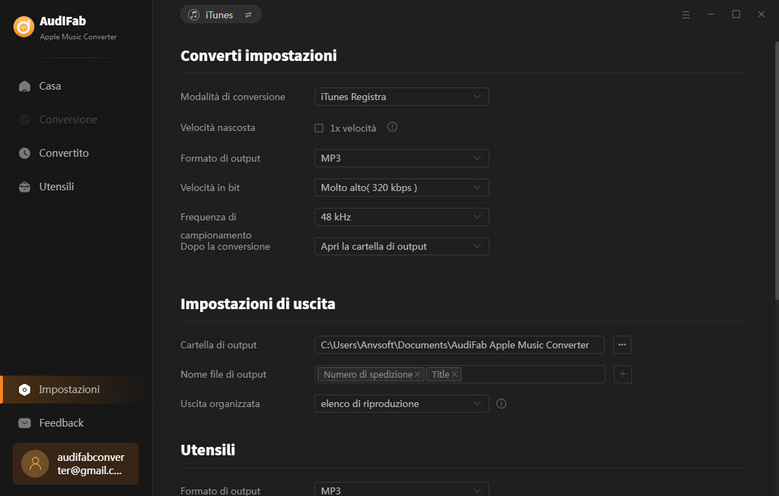Remove the Numero di spedizione tag
The width and height of the screenshot is (779, 496).
tap(417, 374)
